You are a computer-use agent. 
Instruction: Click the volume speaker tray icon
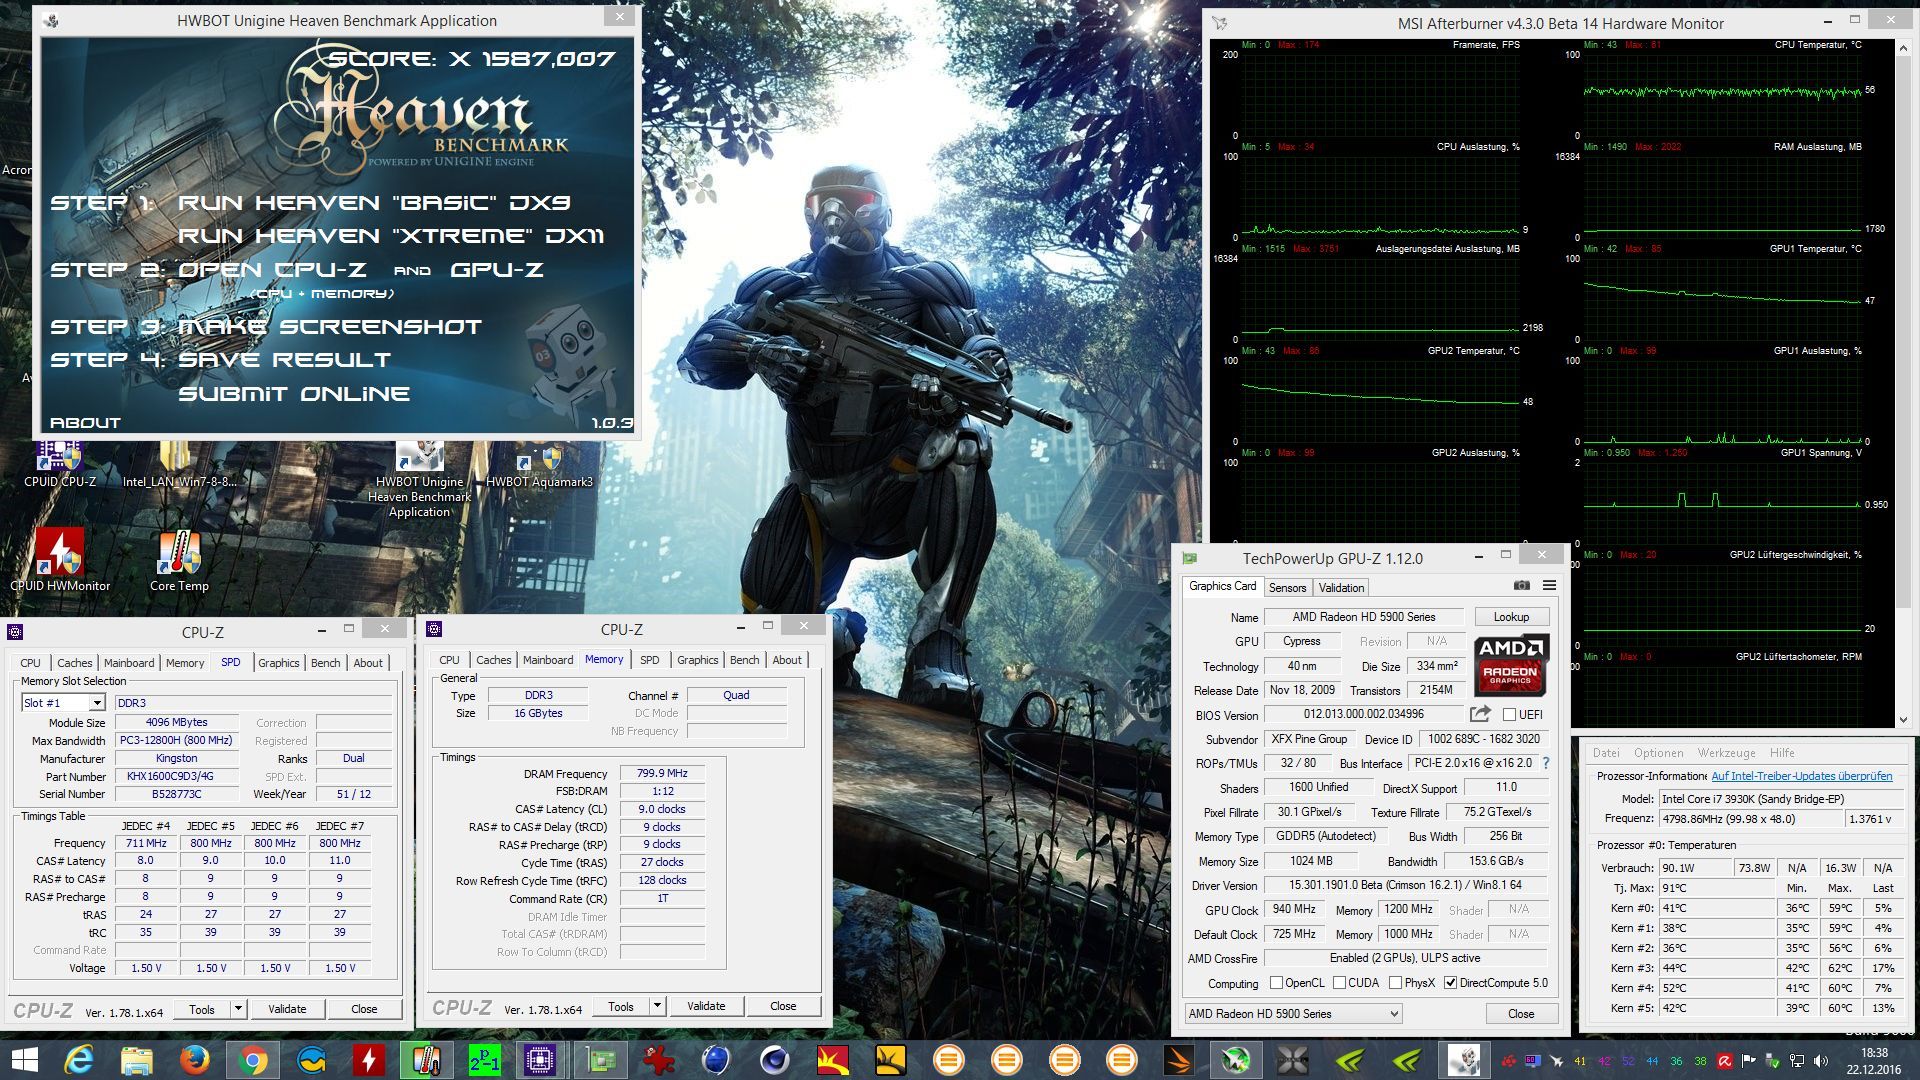pos(1820,1061)
